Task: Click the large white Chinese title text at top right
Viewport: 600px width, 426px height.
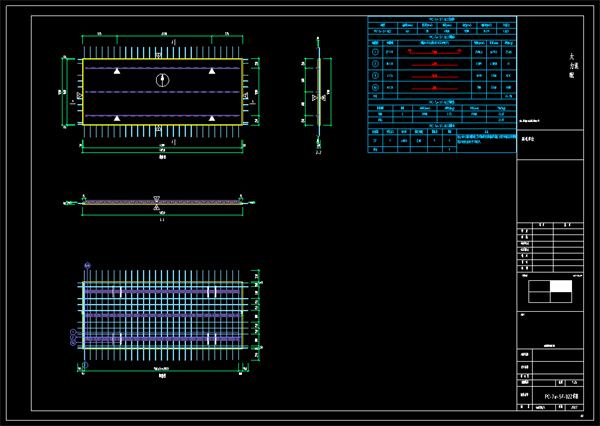Action: click(572, 66)
